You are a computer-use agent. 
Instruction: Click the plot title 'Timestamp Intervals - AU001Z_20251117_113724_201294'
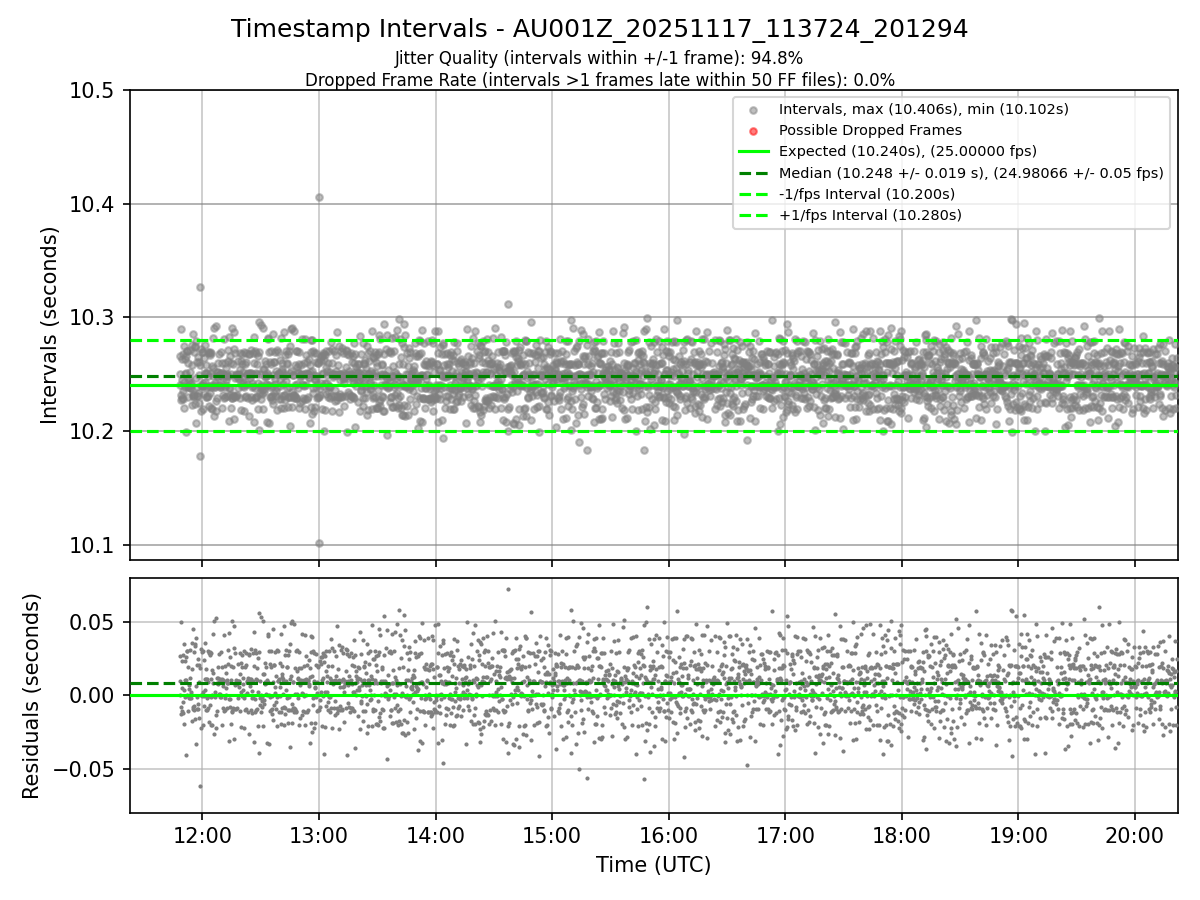pyautogui.click(x=599, y=29)
